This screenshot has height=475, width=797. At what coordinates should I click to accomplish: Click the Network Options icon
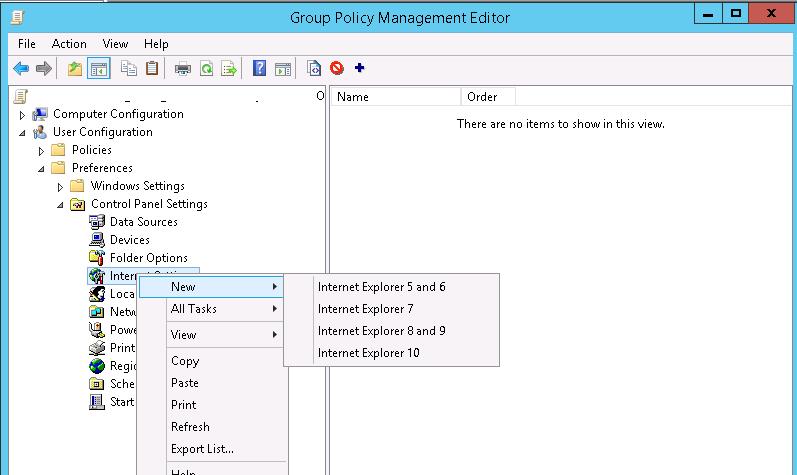[x=97, y=311]
